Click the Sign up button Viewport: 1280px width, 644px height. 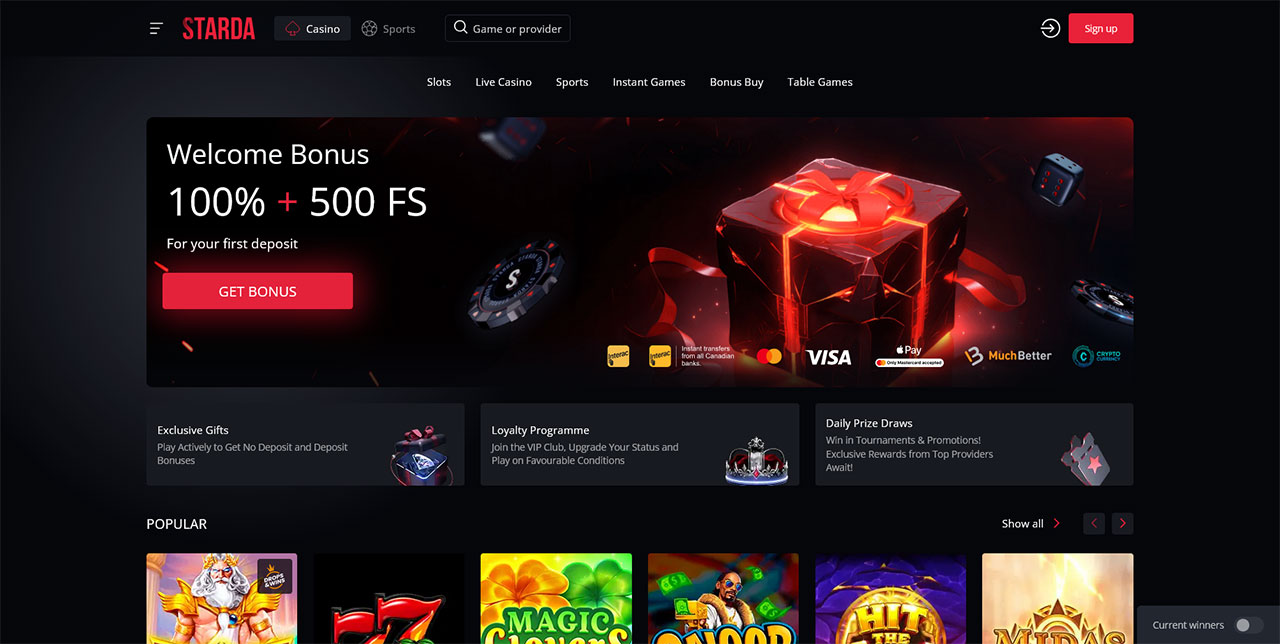(1100, 28)
